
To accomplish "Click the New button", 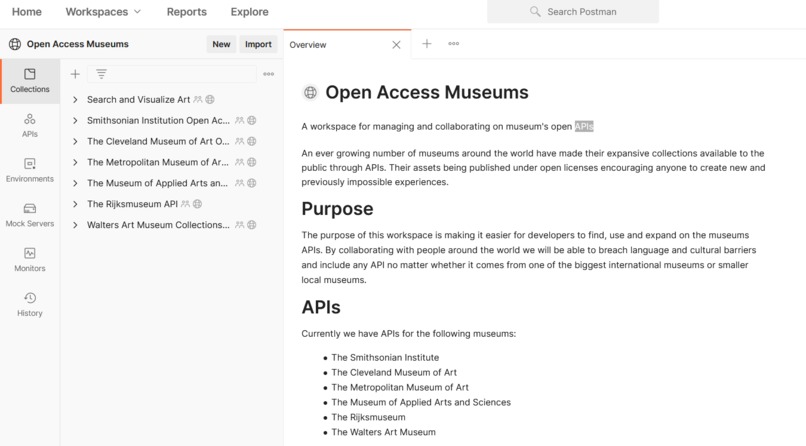I will click(221, 44).
